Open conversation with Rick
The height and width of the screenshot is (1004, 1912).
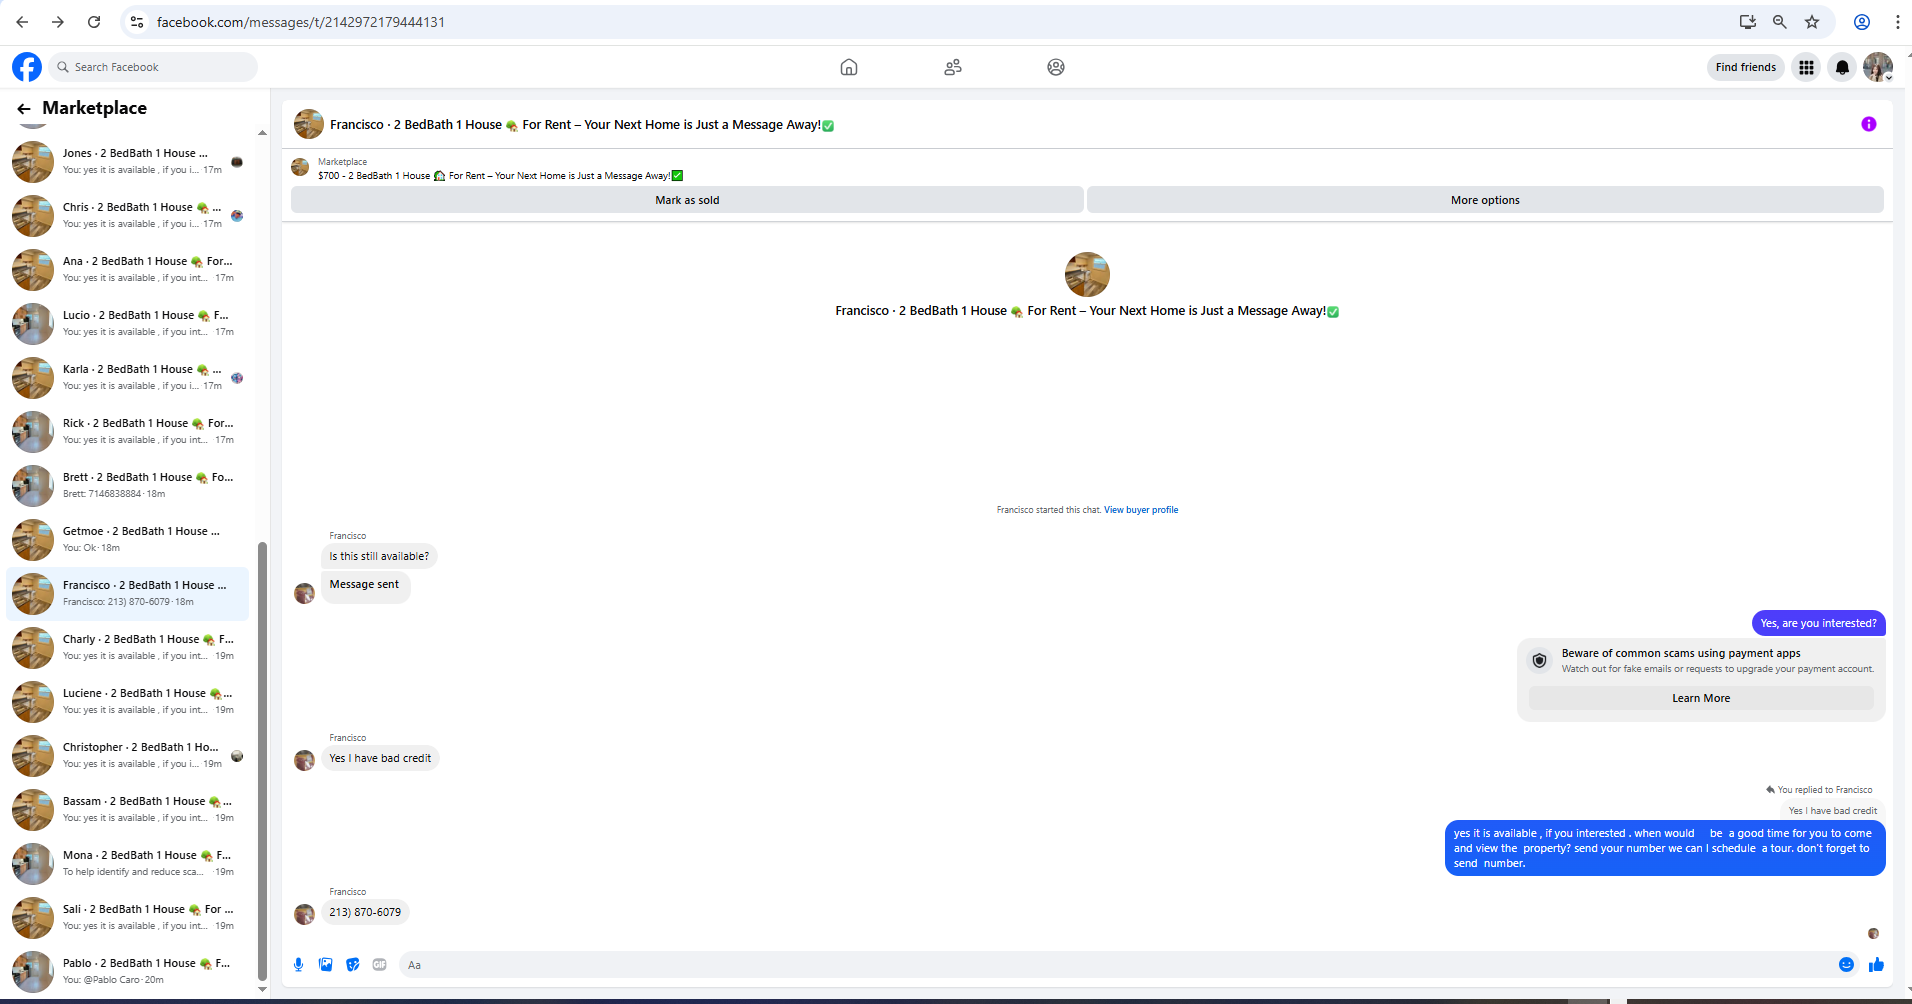tap(128, 432)
